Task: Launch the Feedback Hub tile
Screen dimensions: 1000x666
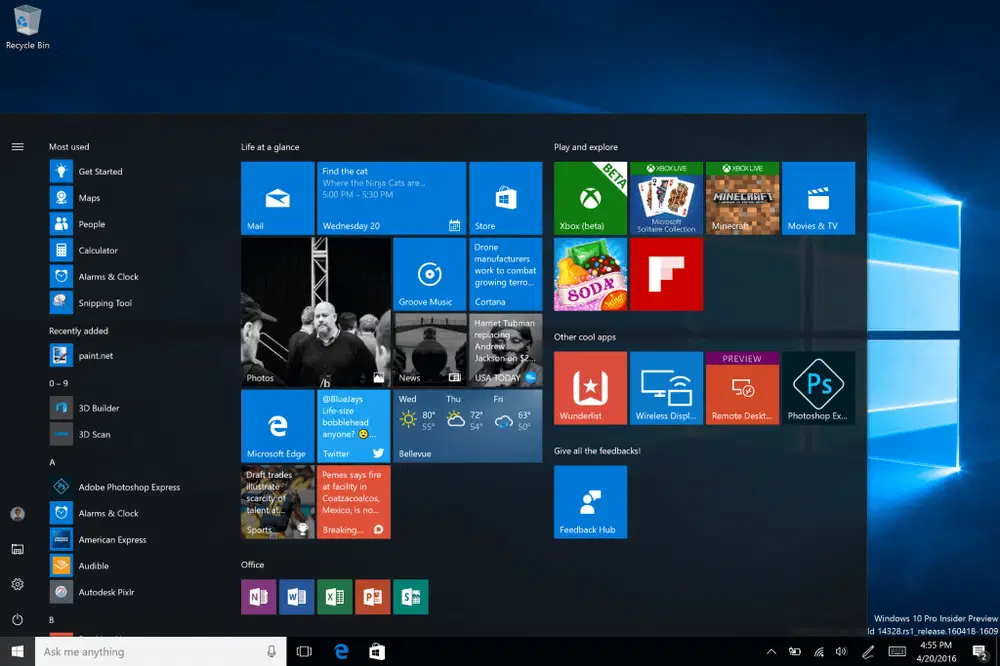Action: pyautogui.click(x=590, y=501)
